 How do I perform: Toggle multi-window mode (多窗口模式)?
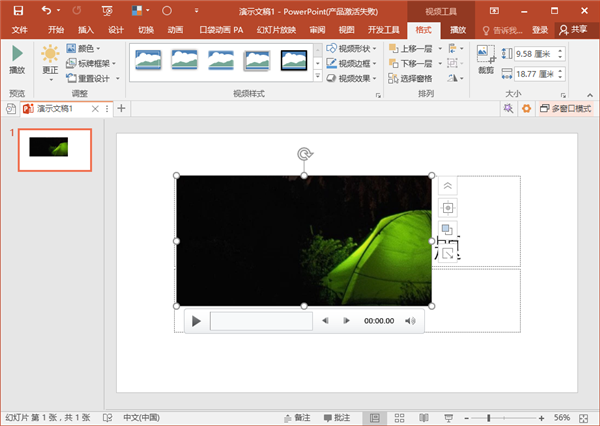566,108
